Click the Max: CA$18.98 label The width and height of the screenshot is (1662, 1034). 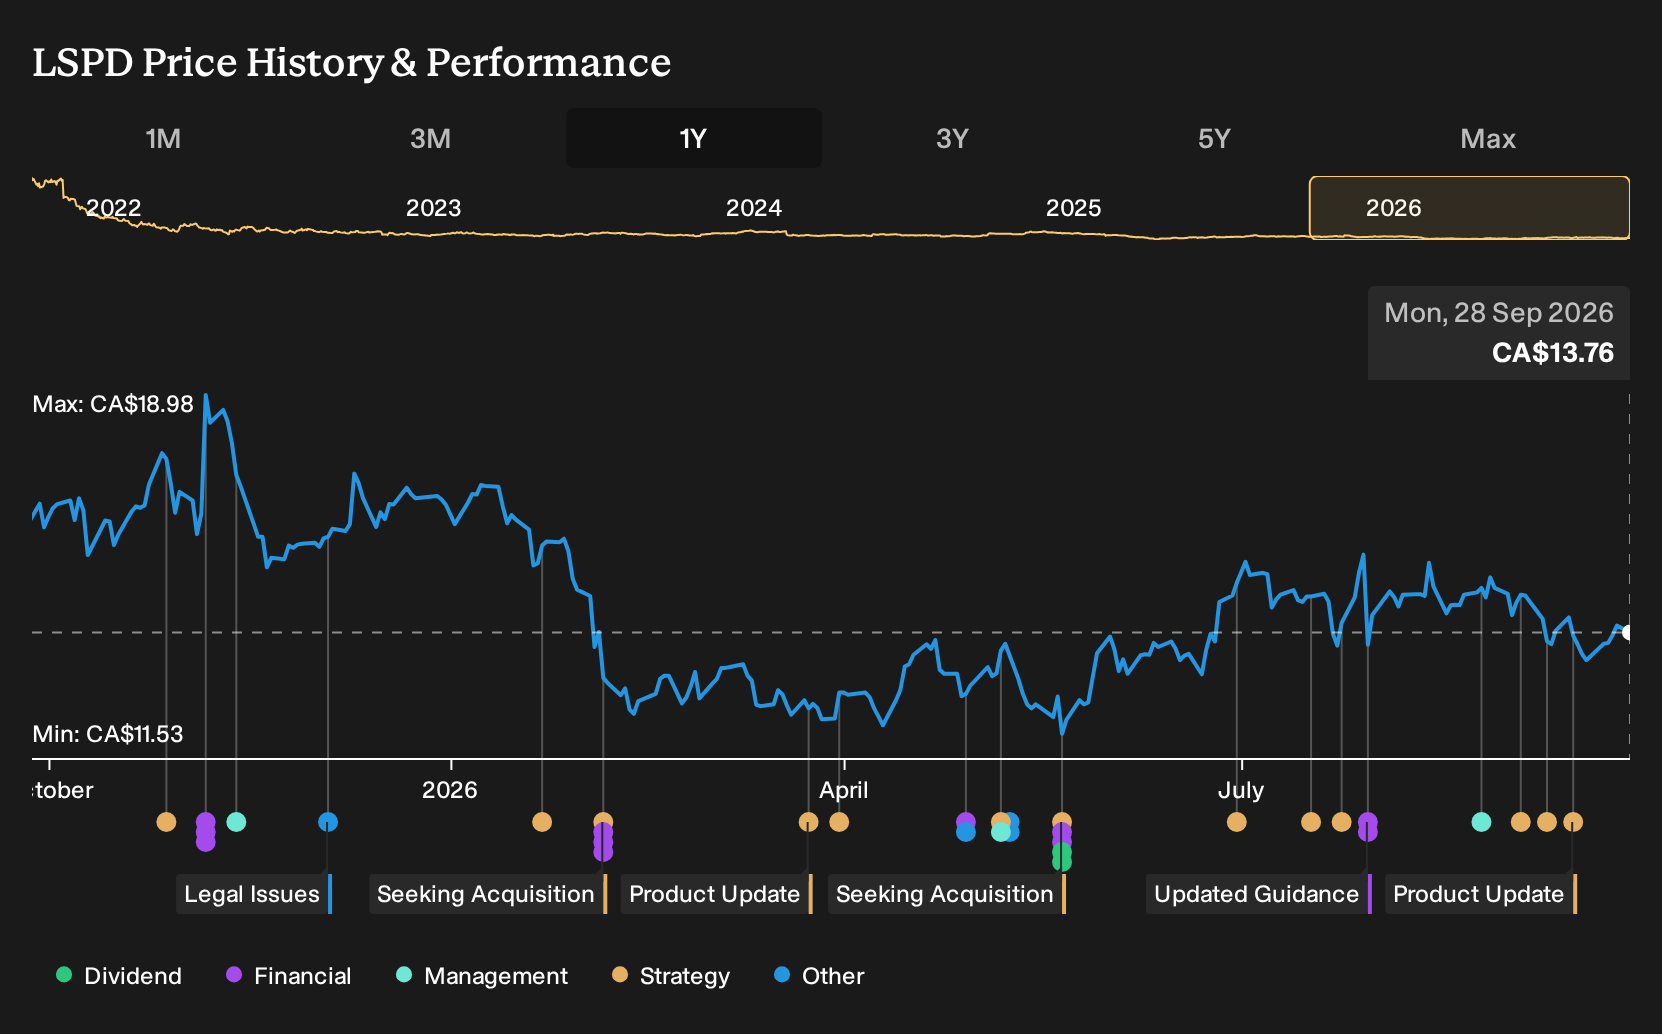[x=113, y=404]
